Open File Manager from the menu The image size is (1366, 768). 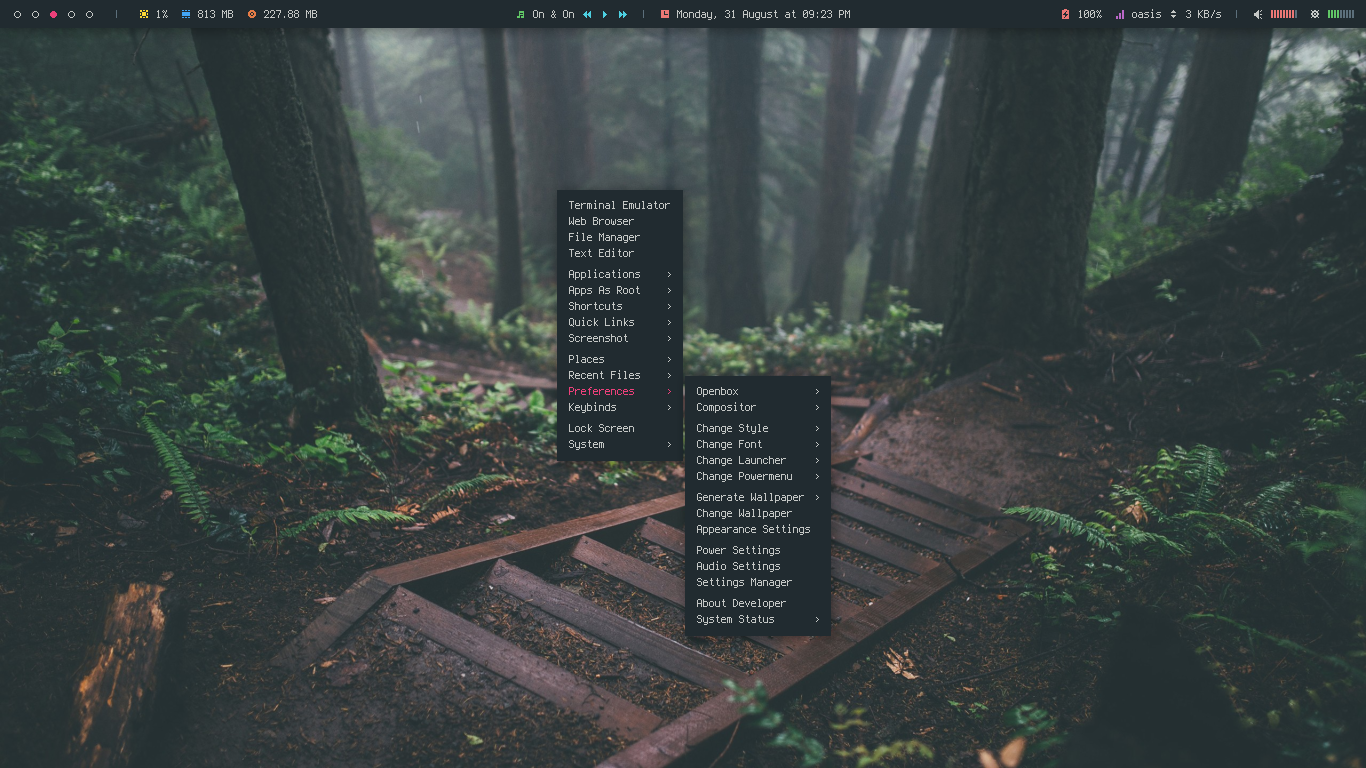click(x=620, y=237)
